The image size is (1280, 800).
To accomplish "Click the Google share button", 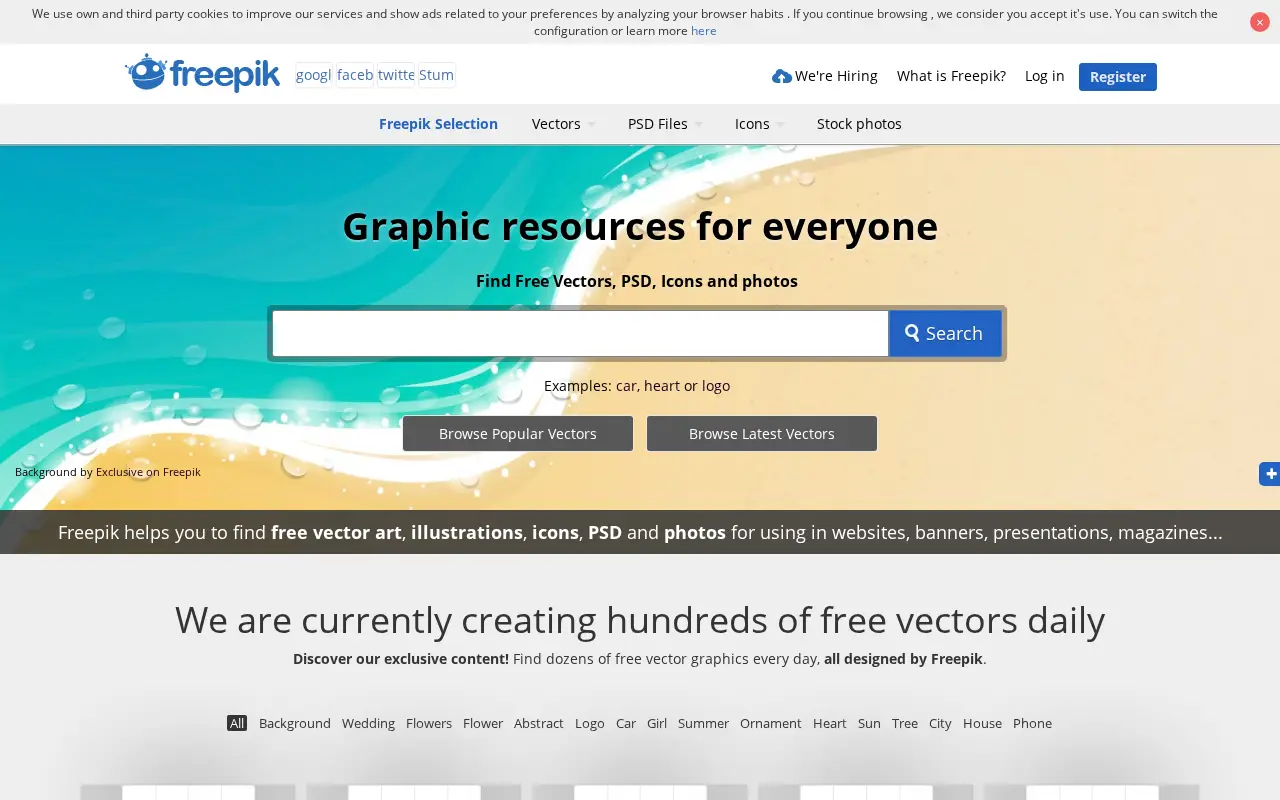I will (x=314, y=75).
